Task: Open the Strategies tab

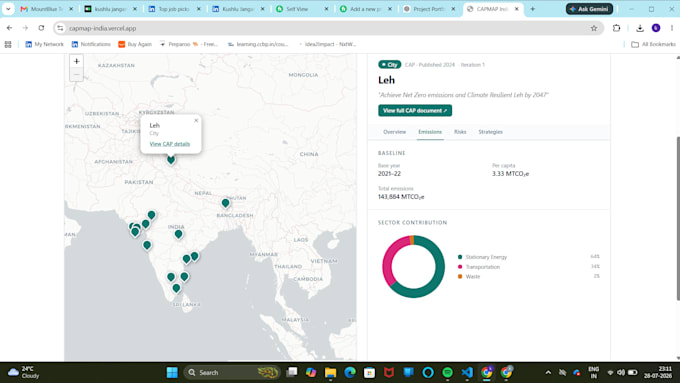Action: [x=490, y=132]
